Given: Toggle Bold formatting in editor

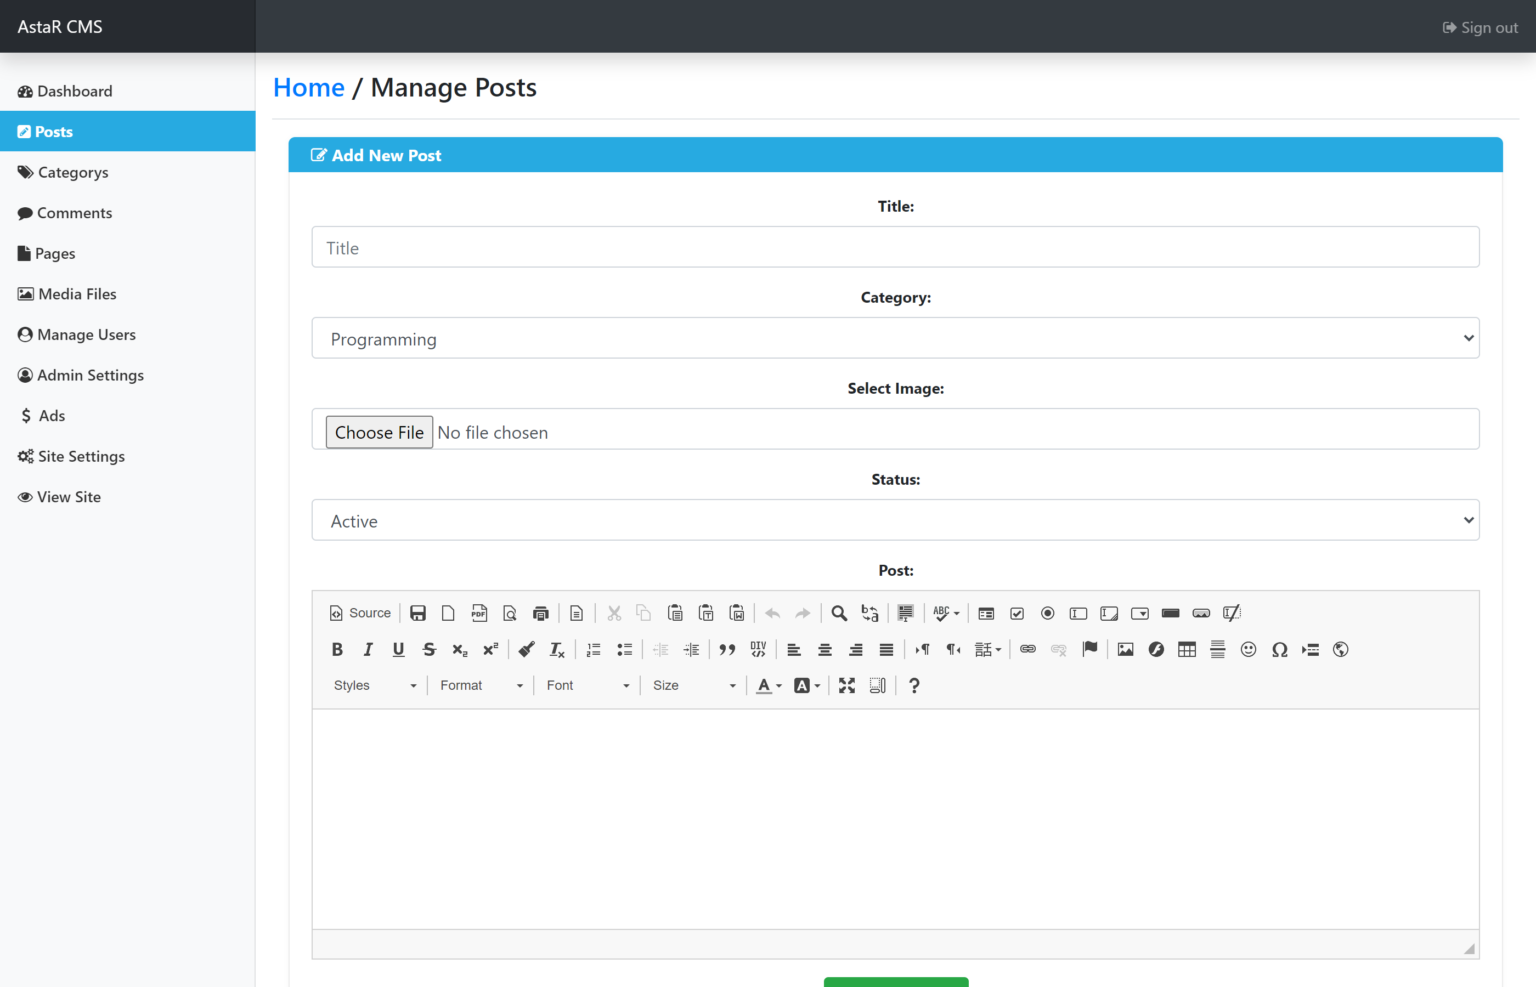Looking at the screenshot, I should tap(337, 650).
